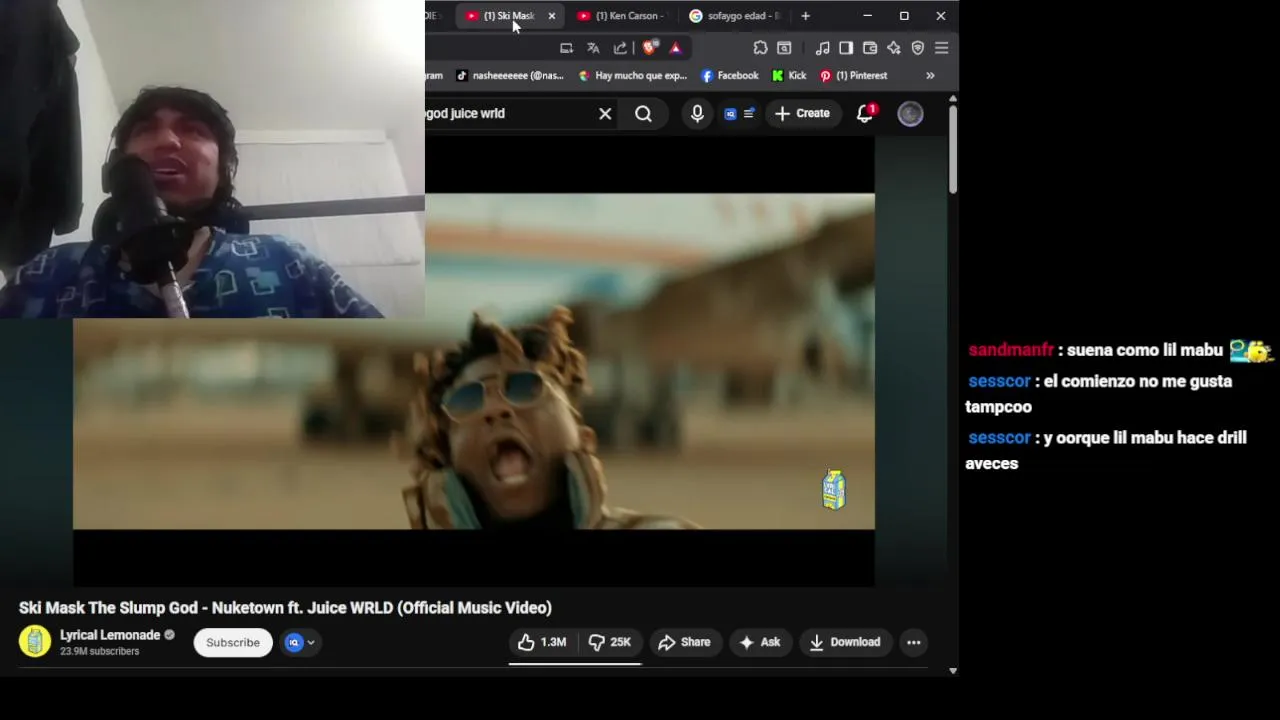Click the YouTube Create button
Viewport: 1280px width, 720px height.
802,114
